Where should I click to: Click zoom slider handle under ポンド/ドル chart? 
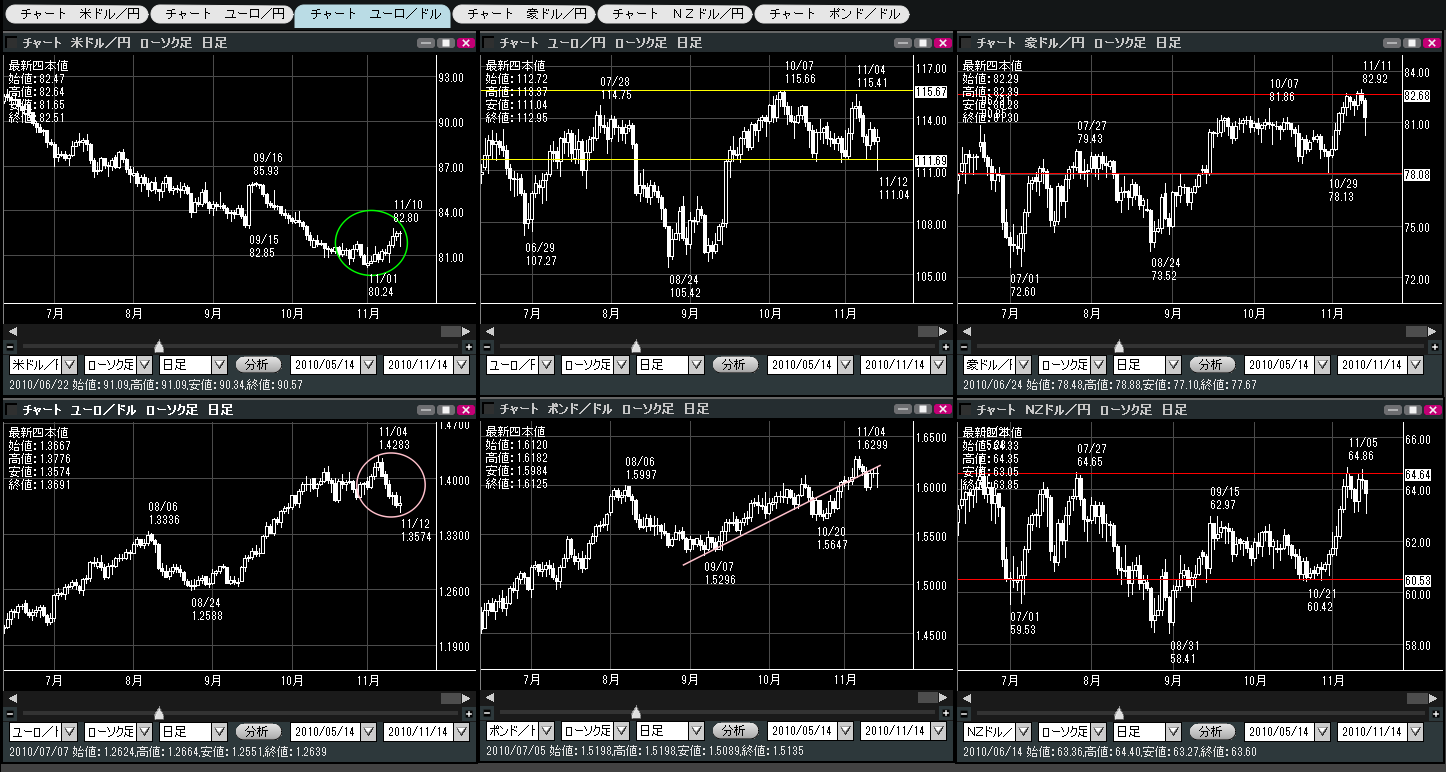636,713
